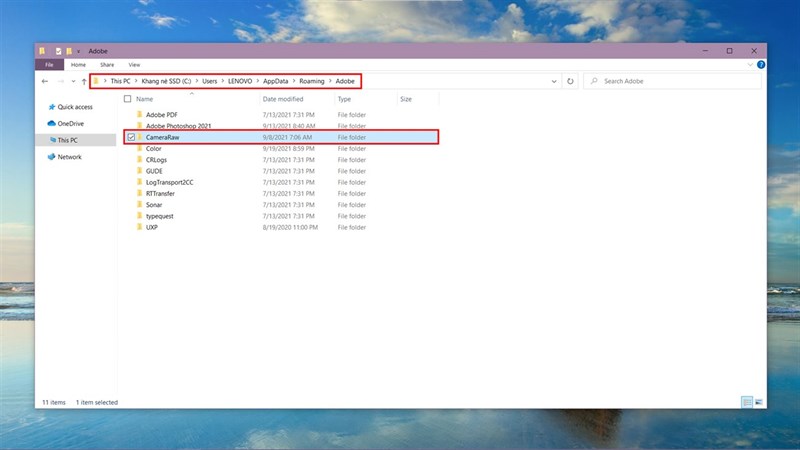Select the typequest folder
The height and width of the screenshot is (450, 800).
[160, 216]
